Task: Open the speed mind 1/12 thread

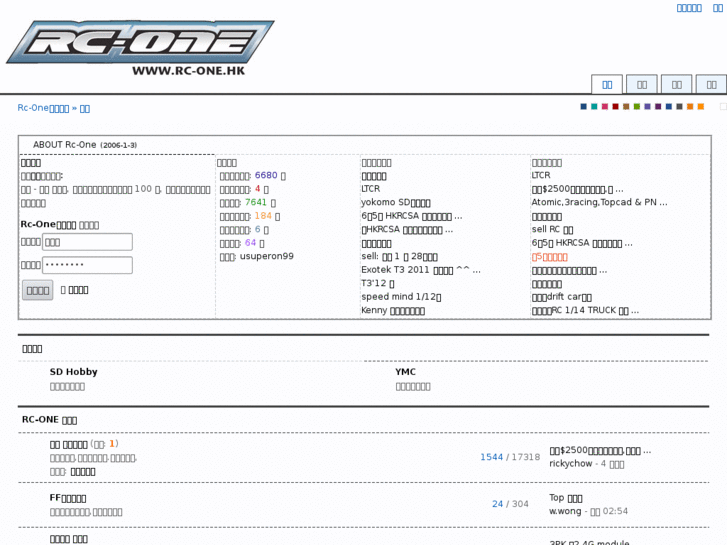Action: pos(401,297)
